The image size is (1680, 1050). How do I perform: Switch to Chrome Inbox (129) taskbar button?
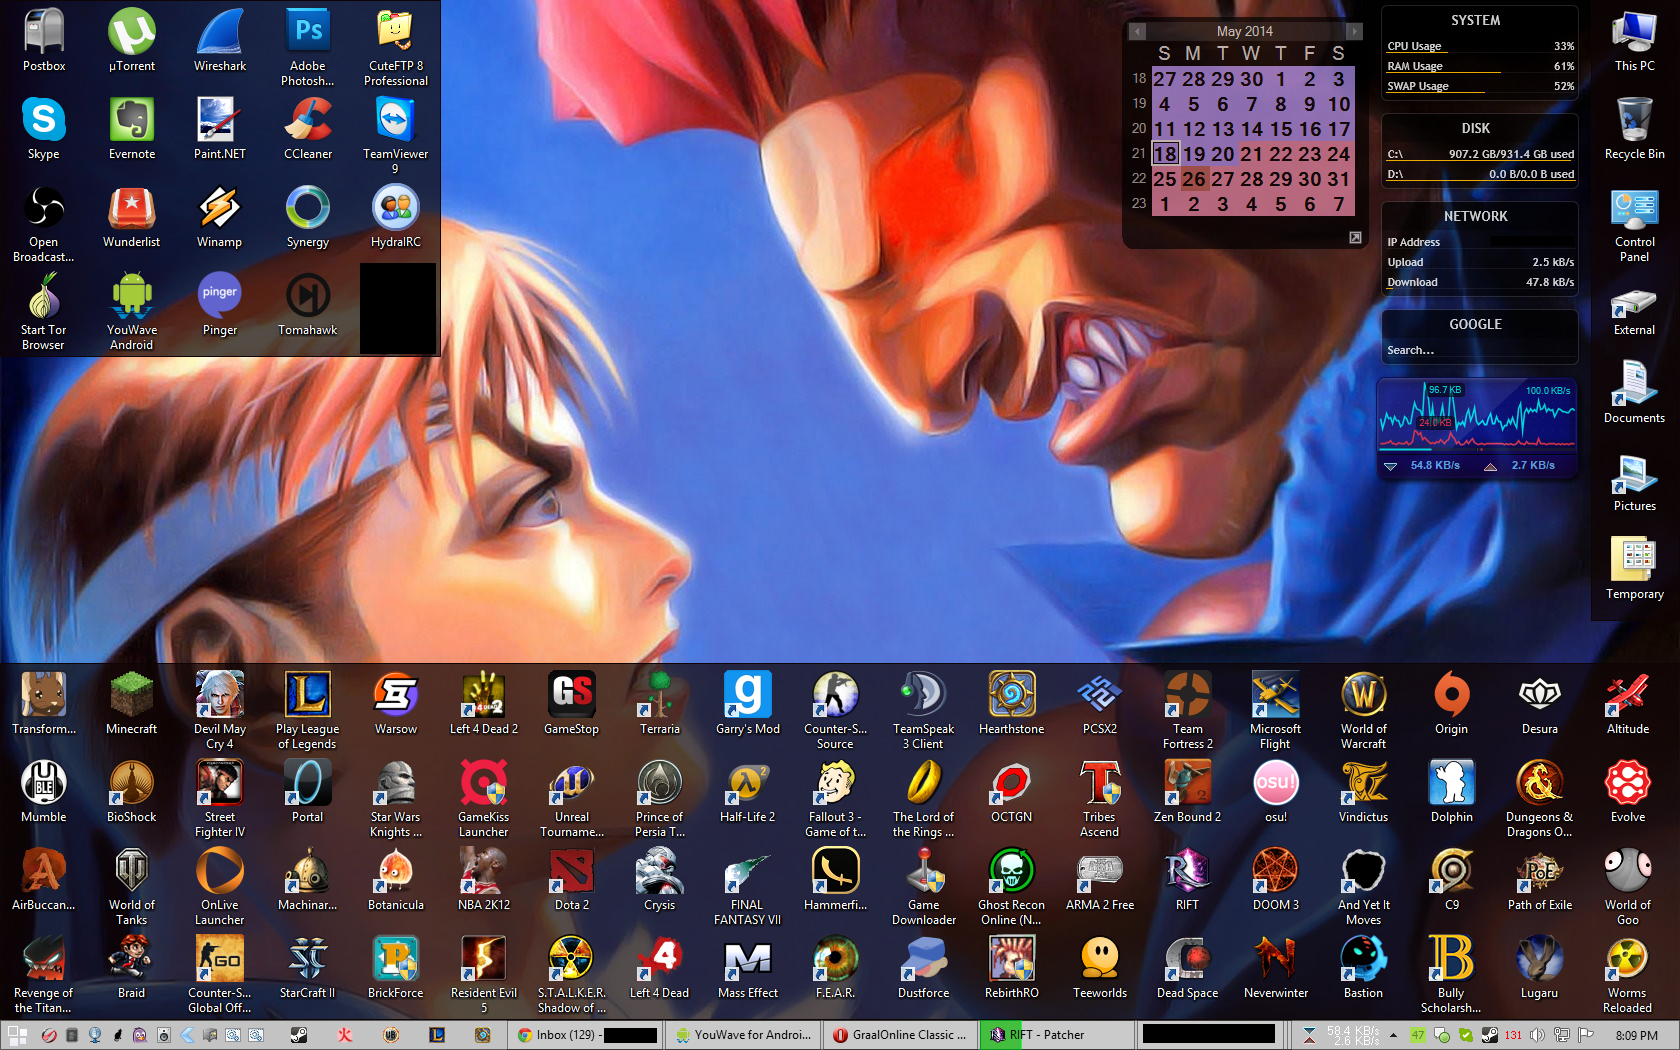[587, 1035]
